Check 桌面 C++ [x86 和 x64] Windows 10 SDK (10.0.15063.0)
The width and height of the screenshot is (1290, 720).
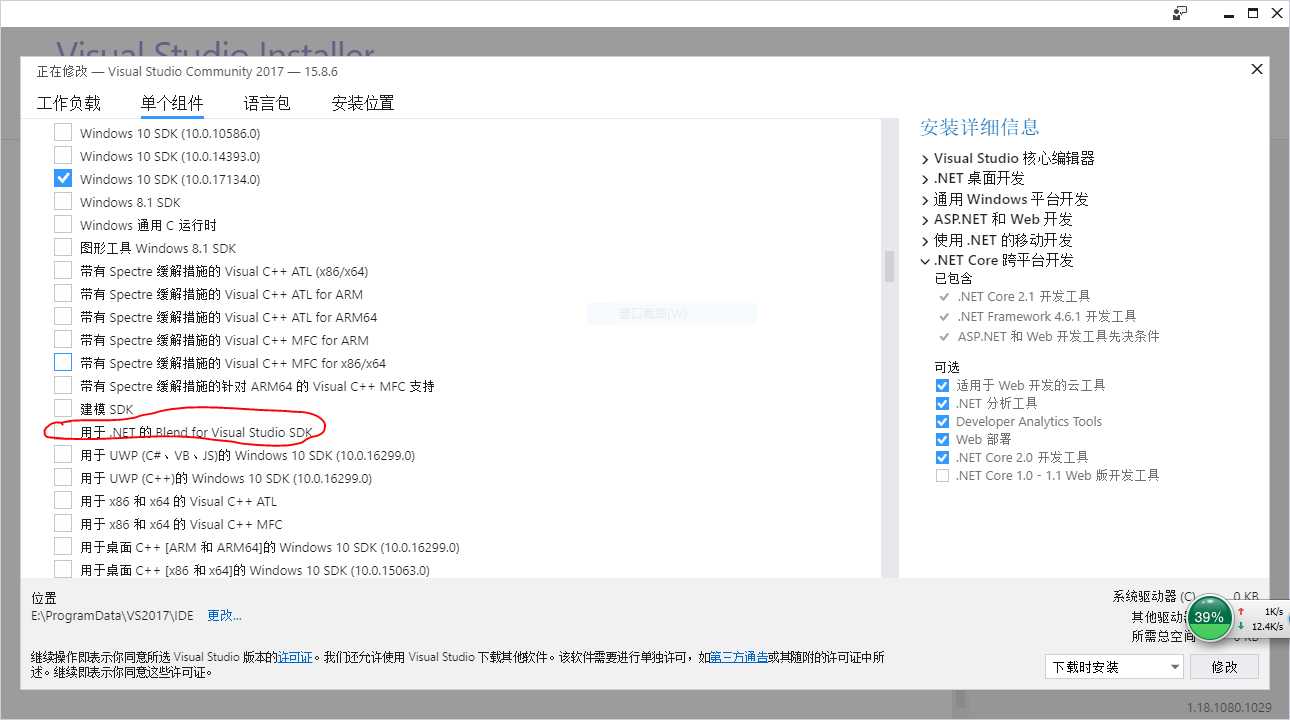[x=63, y=569]
